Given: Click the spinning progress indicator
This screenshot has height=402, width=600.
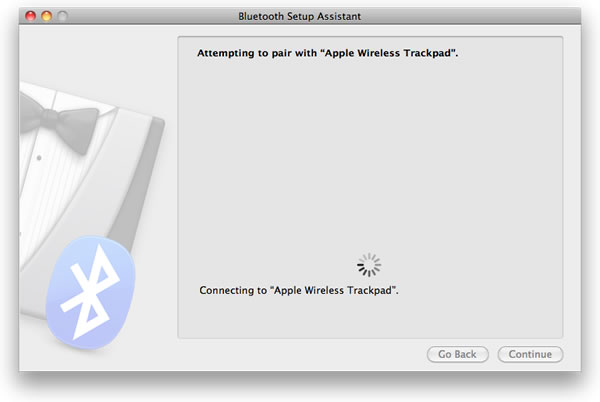Looking at the screenshot, I should pos(369,264).
